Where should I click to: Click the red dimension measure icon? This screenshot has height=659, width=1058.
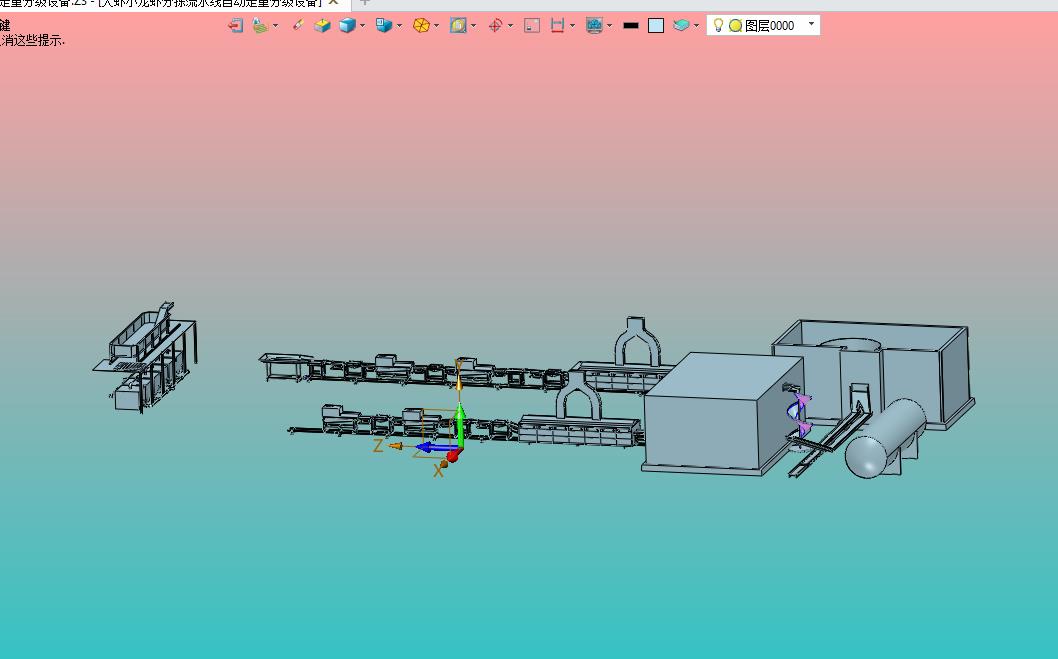(557, 26)
